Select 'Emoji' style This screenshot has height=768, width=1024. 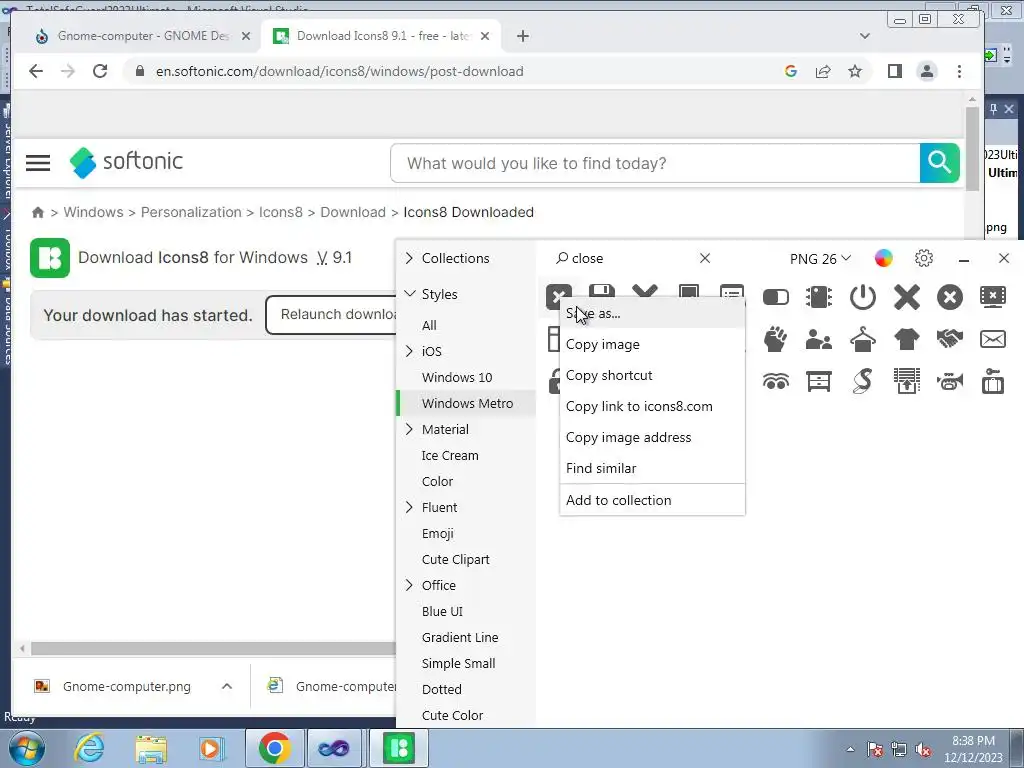click(438, 534)
